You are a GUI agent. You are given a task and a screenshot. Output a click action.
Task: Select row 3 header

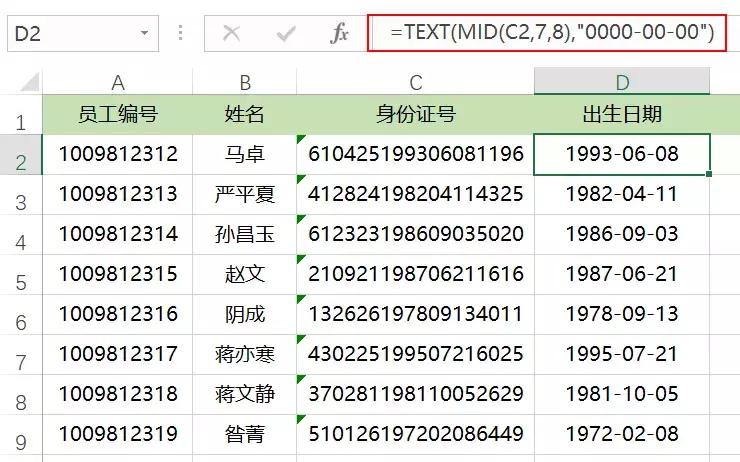[21, 195]
